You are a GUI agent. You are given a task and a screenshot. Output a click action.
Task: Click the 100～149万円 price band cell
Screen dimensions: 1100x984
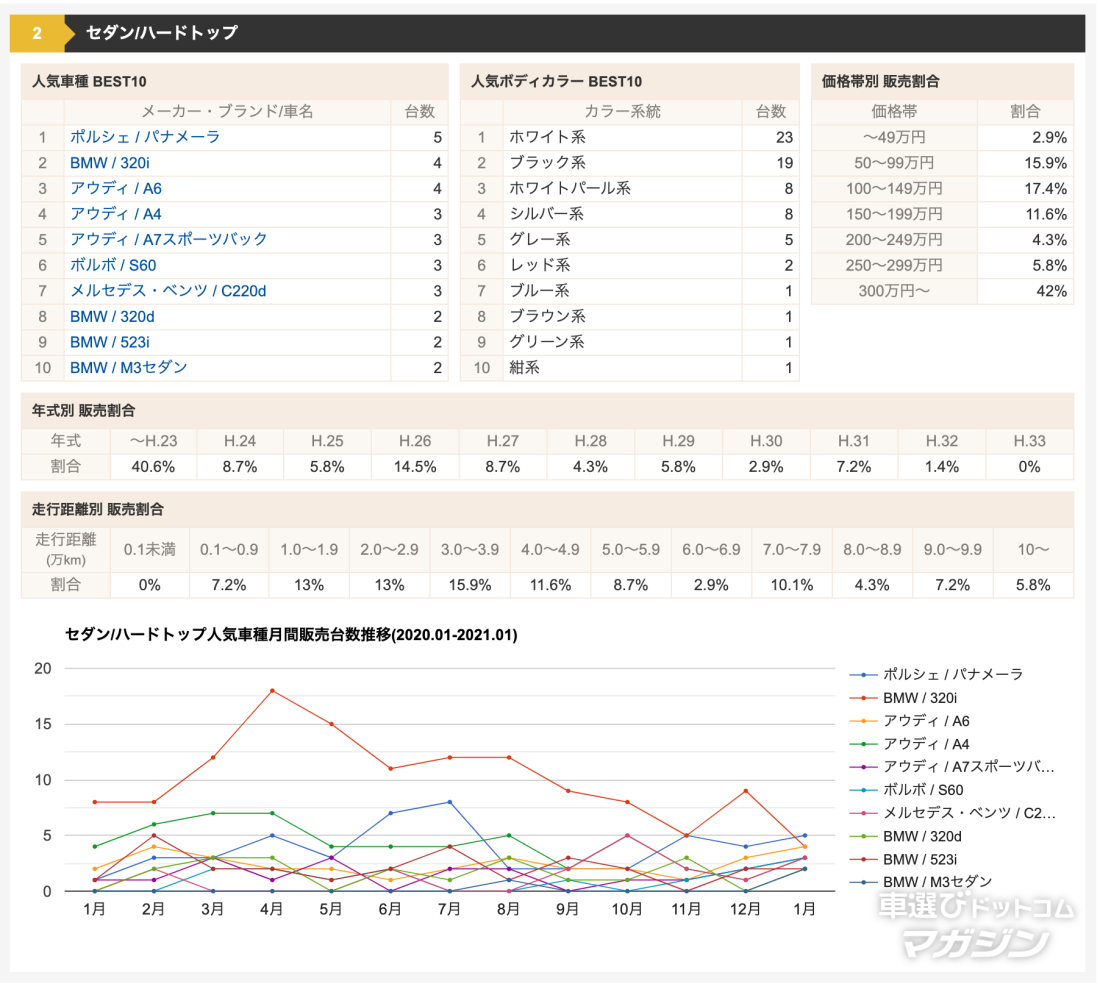coord(894,188)
